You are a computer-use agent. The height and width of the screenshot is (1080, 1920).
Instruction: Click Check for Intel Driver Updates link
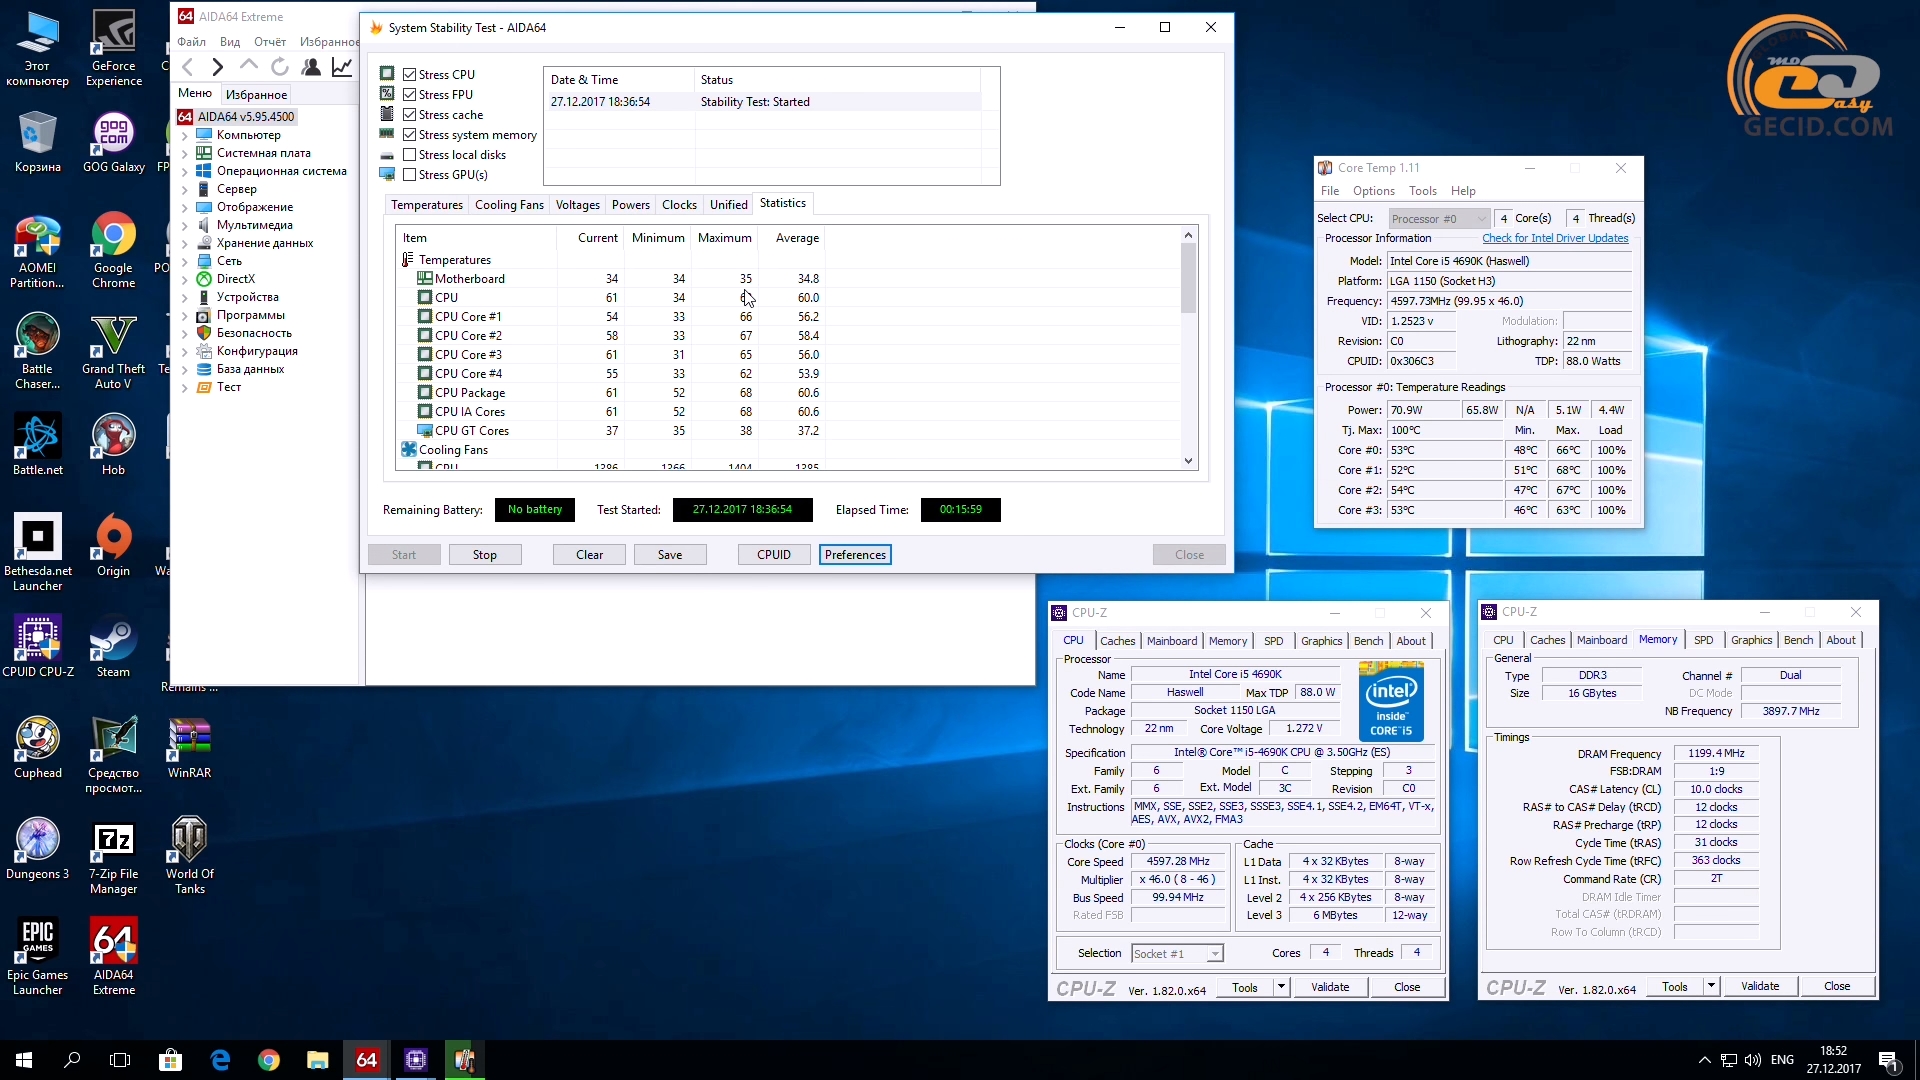pos(1555,238)
